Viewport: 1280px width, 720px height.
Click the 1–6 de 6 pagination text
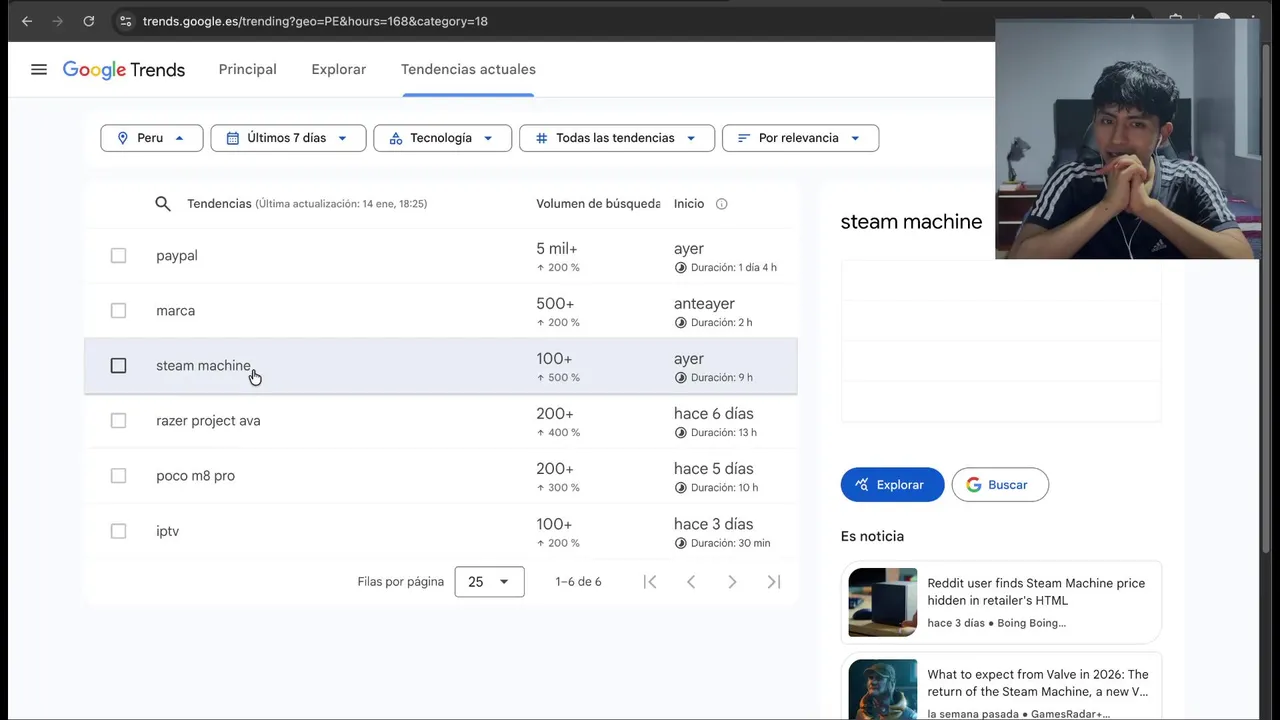coord(578,582)
